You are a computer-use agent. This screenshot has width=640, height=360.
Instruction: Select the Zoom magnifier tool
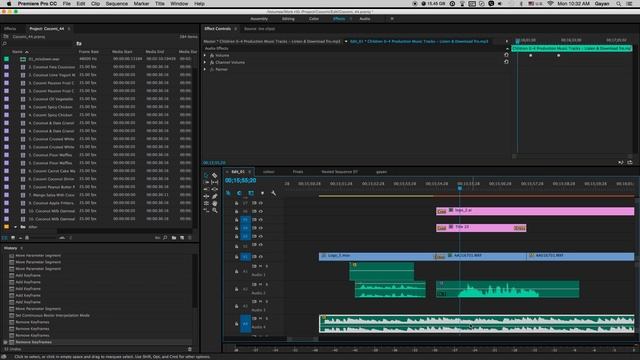coord(215,211)
